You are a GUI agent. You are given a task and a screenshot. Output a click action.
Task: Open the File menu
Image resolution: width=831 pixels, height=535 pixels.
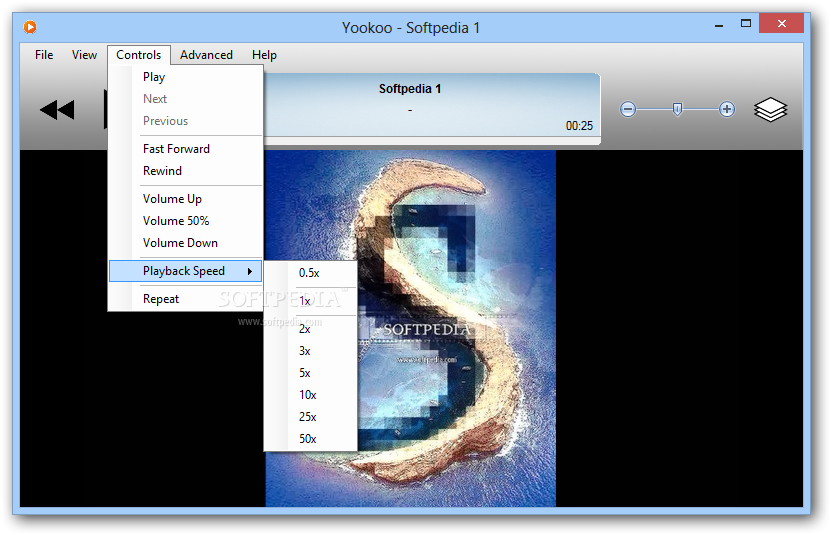pyautogui.click(x=44, y=55)
